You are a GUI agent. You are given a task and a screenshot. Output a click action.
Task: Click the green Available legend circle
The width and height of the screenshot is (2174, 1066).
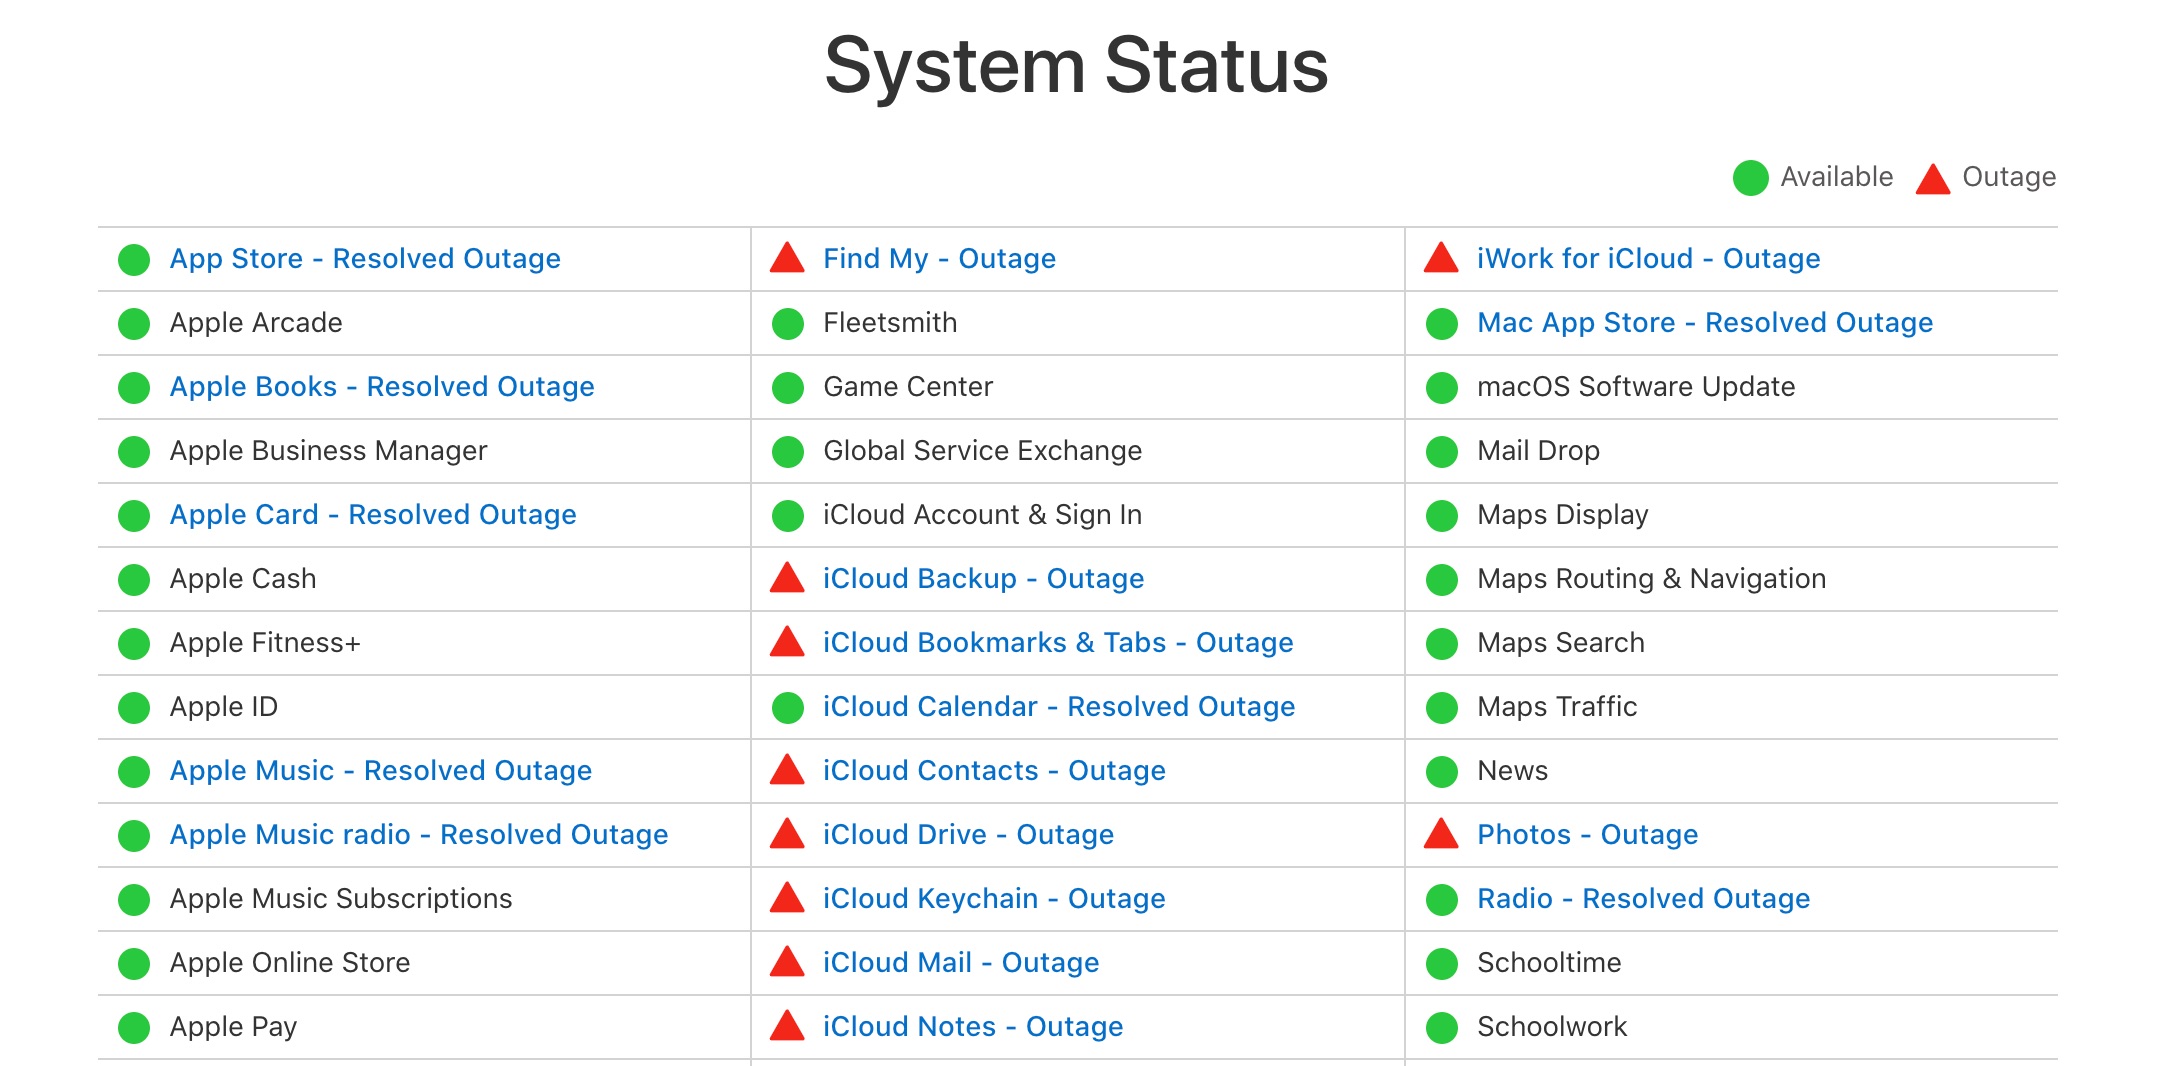pyautogui.click(x=1750, y=178)
